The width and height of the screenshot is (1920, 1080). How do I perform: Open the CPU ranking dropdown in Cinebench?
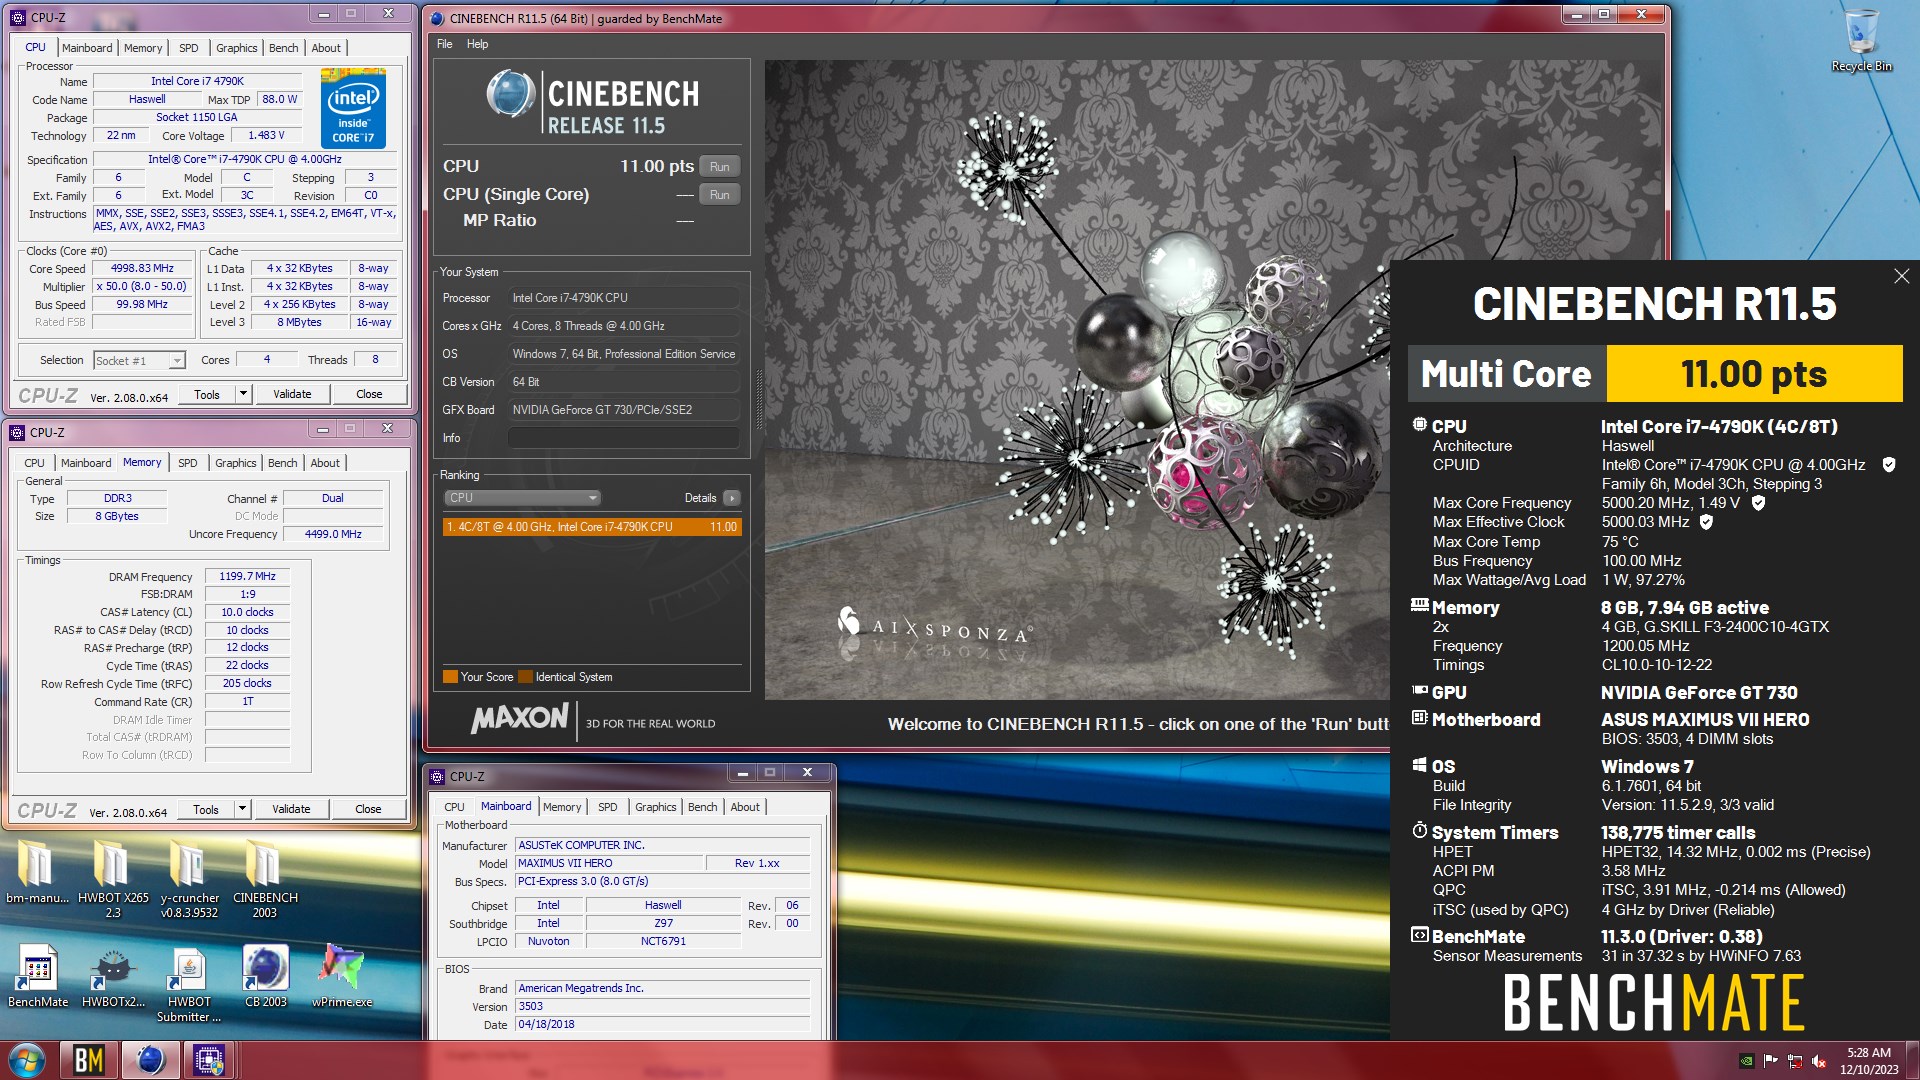click(x=521, y=498)
